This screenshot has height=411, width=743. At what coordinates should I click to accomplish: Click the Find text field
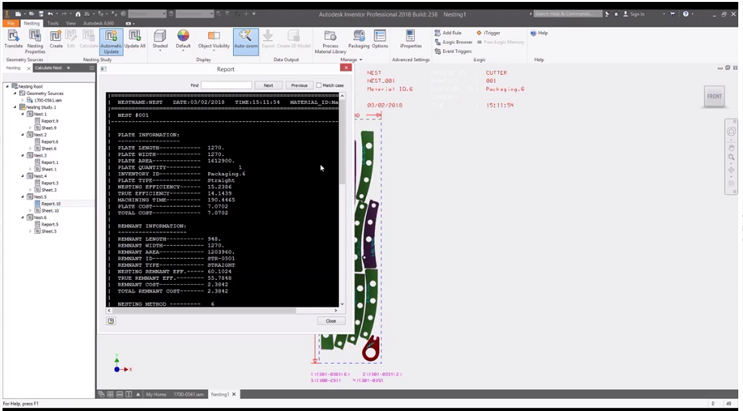point(226,85)
